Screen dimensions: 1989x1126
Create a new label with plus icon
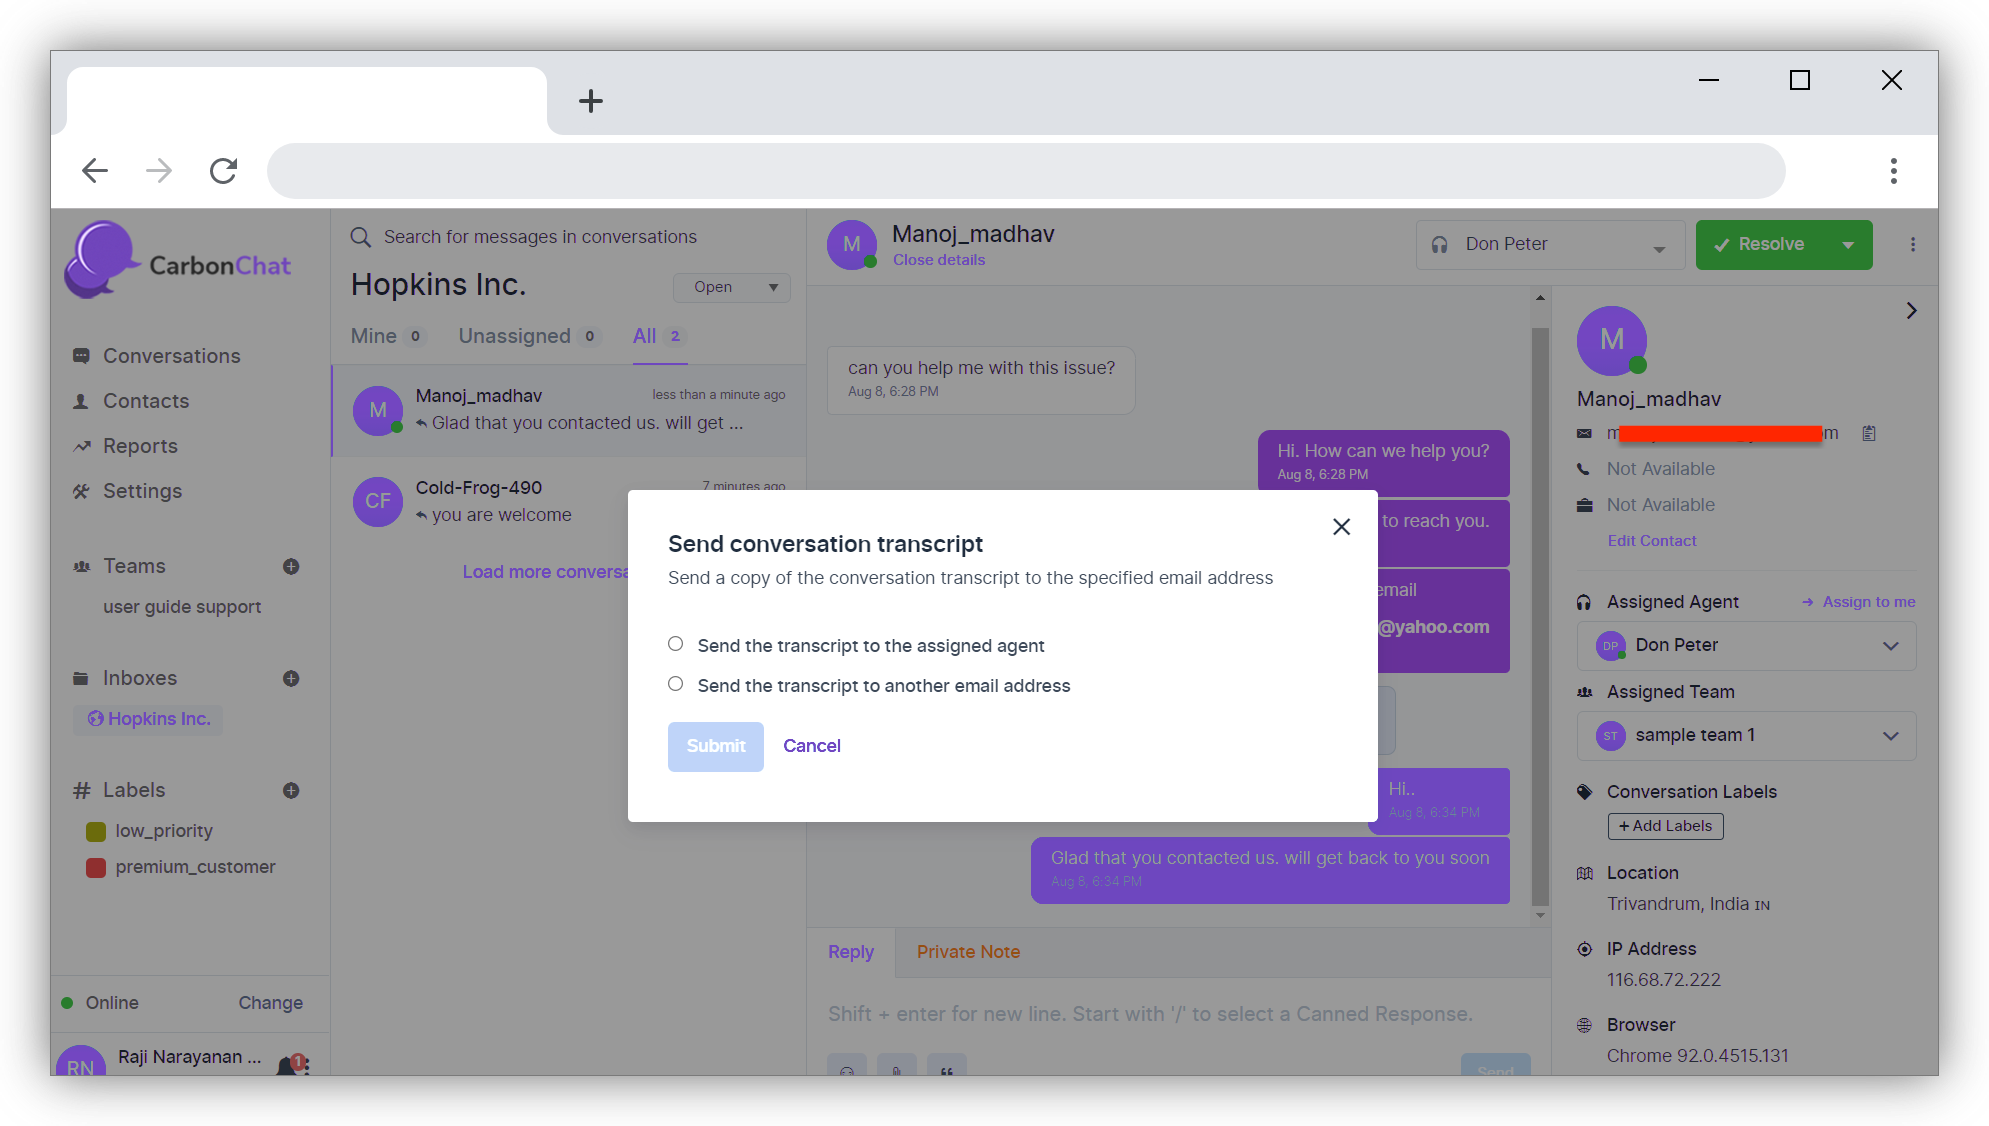(x=291, y=790)
